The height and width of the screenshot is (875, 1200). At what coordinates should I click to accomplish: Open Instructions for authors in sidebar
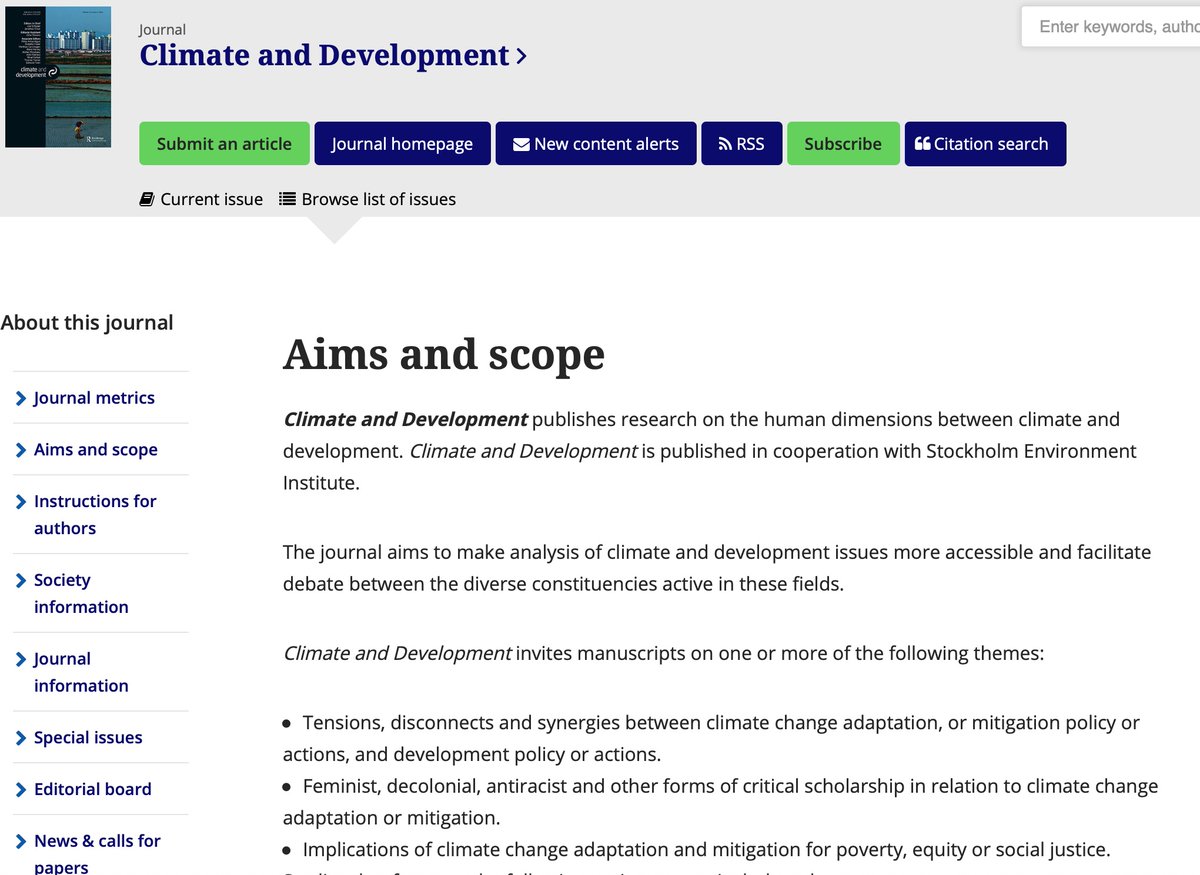95,514
